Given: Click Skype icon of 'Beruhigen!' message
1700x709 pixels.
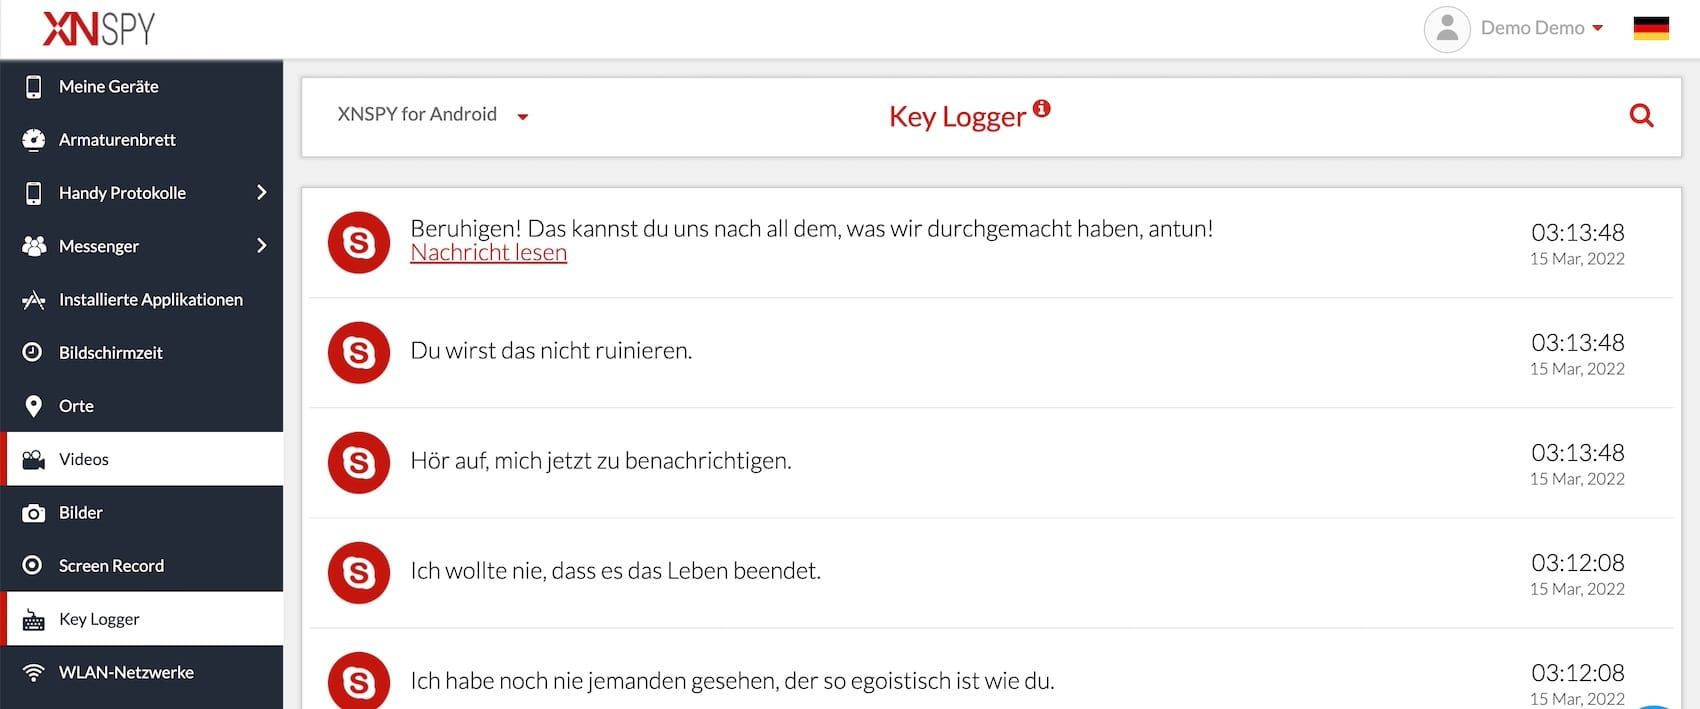Looking at the screenshot, I should (x=359, y=242).
